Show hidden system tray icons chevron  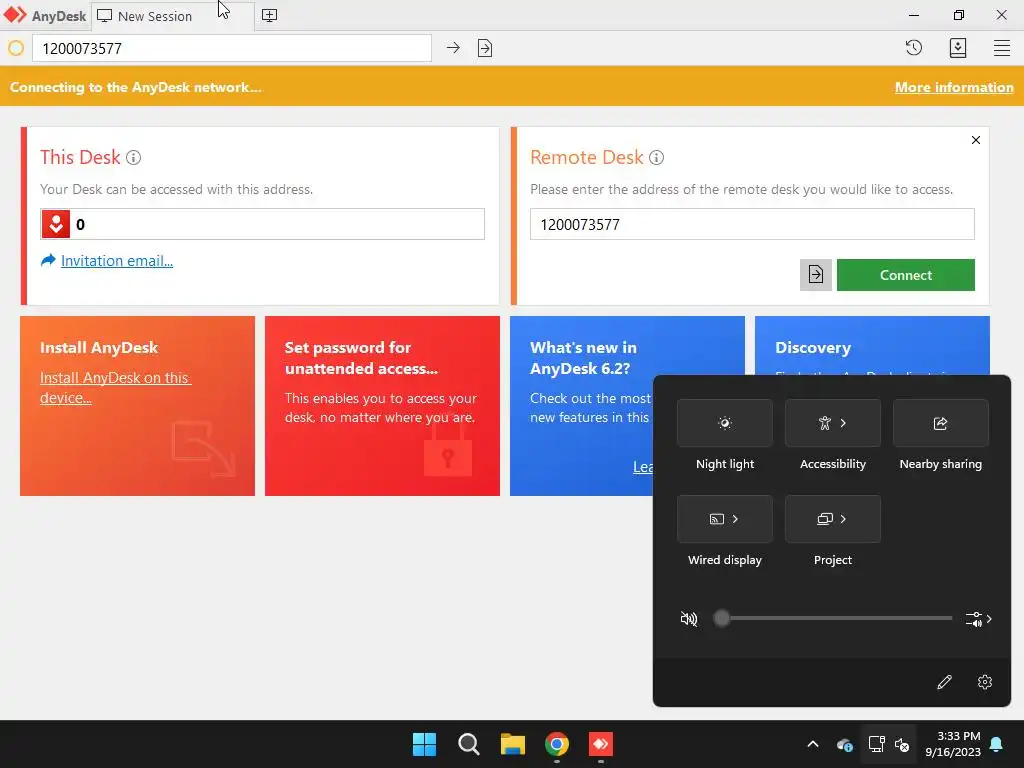(812, 744)
